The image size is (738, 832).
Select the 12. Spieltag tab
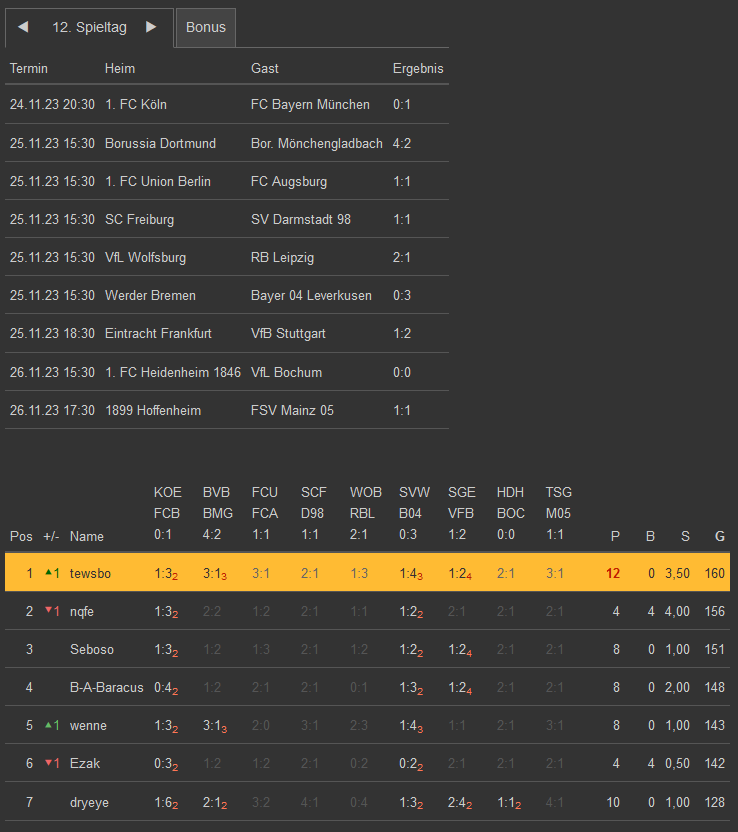click(89, 27)
